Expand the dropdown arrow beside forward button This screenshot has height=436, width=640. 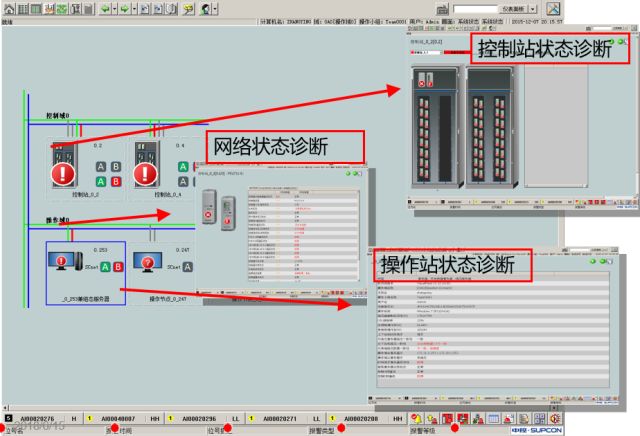[135, 8]
